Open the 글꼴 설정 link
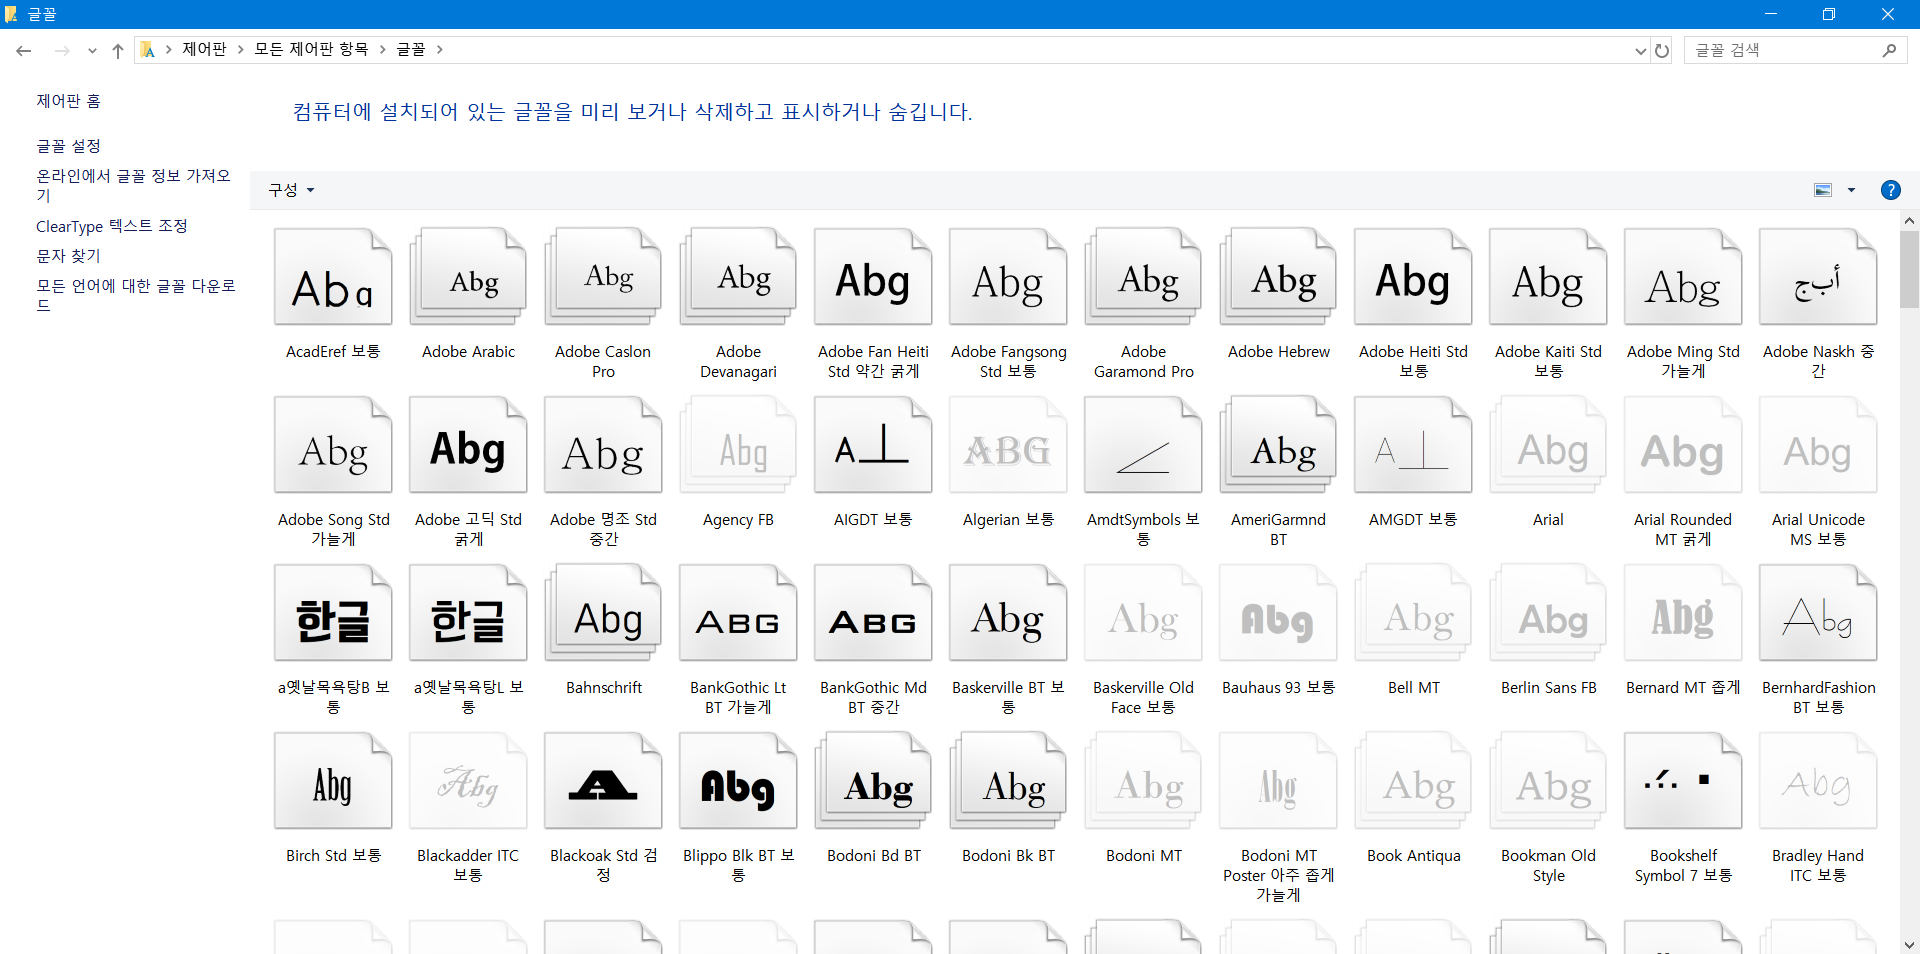Screen dimensions: 1920x954 (69, 146)
